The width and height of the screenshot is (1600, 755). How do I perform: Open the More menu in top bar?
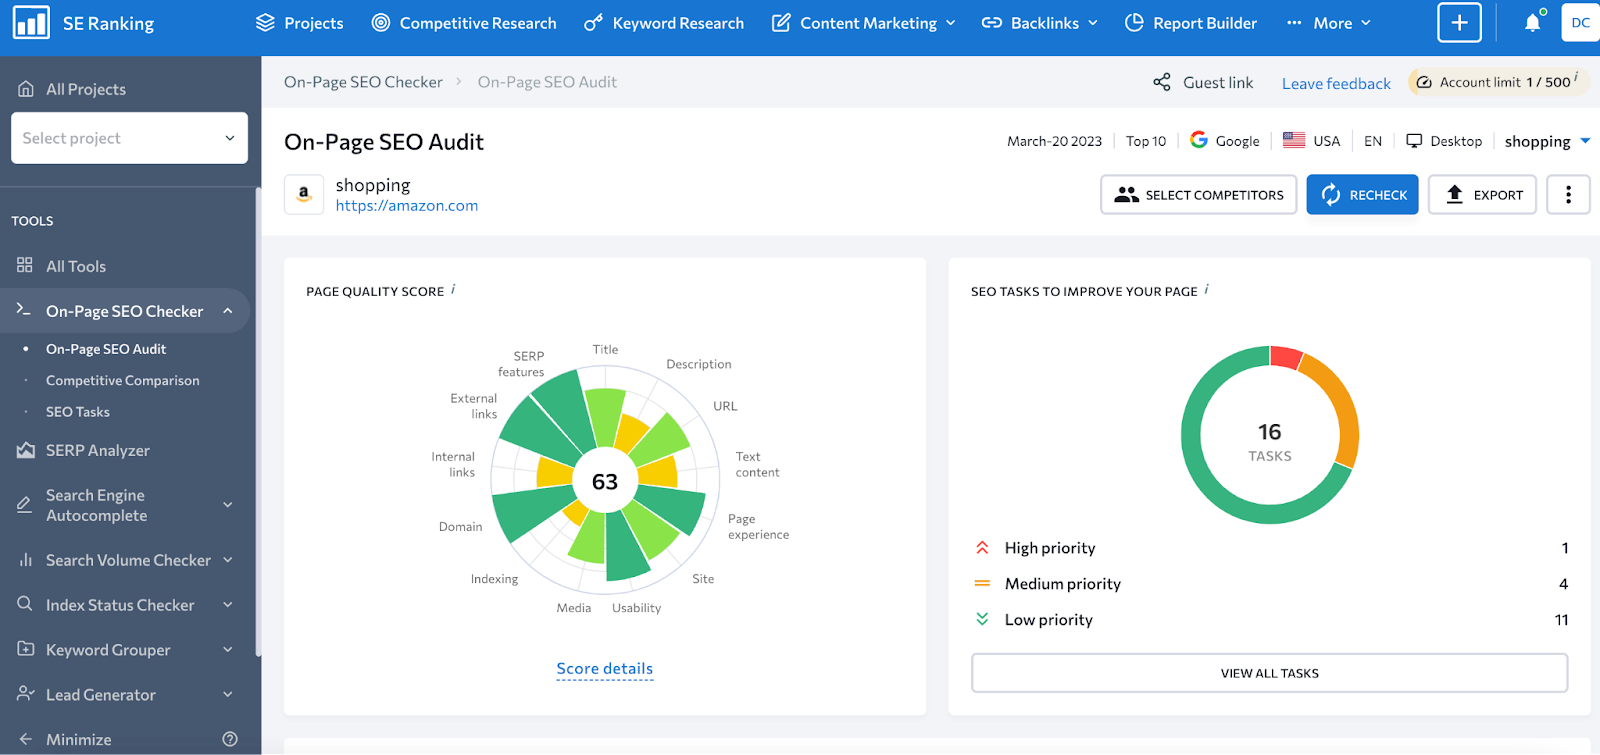pyautogui.click(x=1329, y=22)
